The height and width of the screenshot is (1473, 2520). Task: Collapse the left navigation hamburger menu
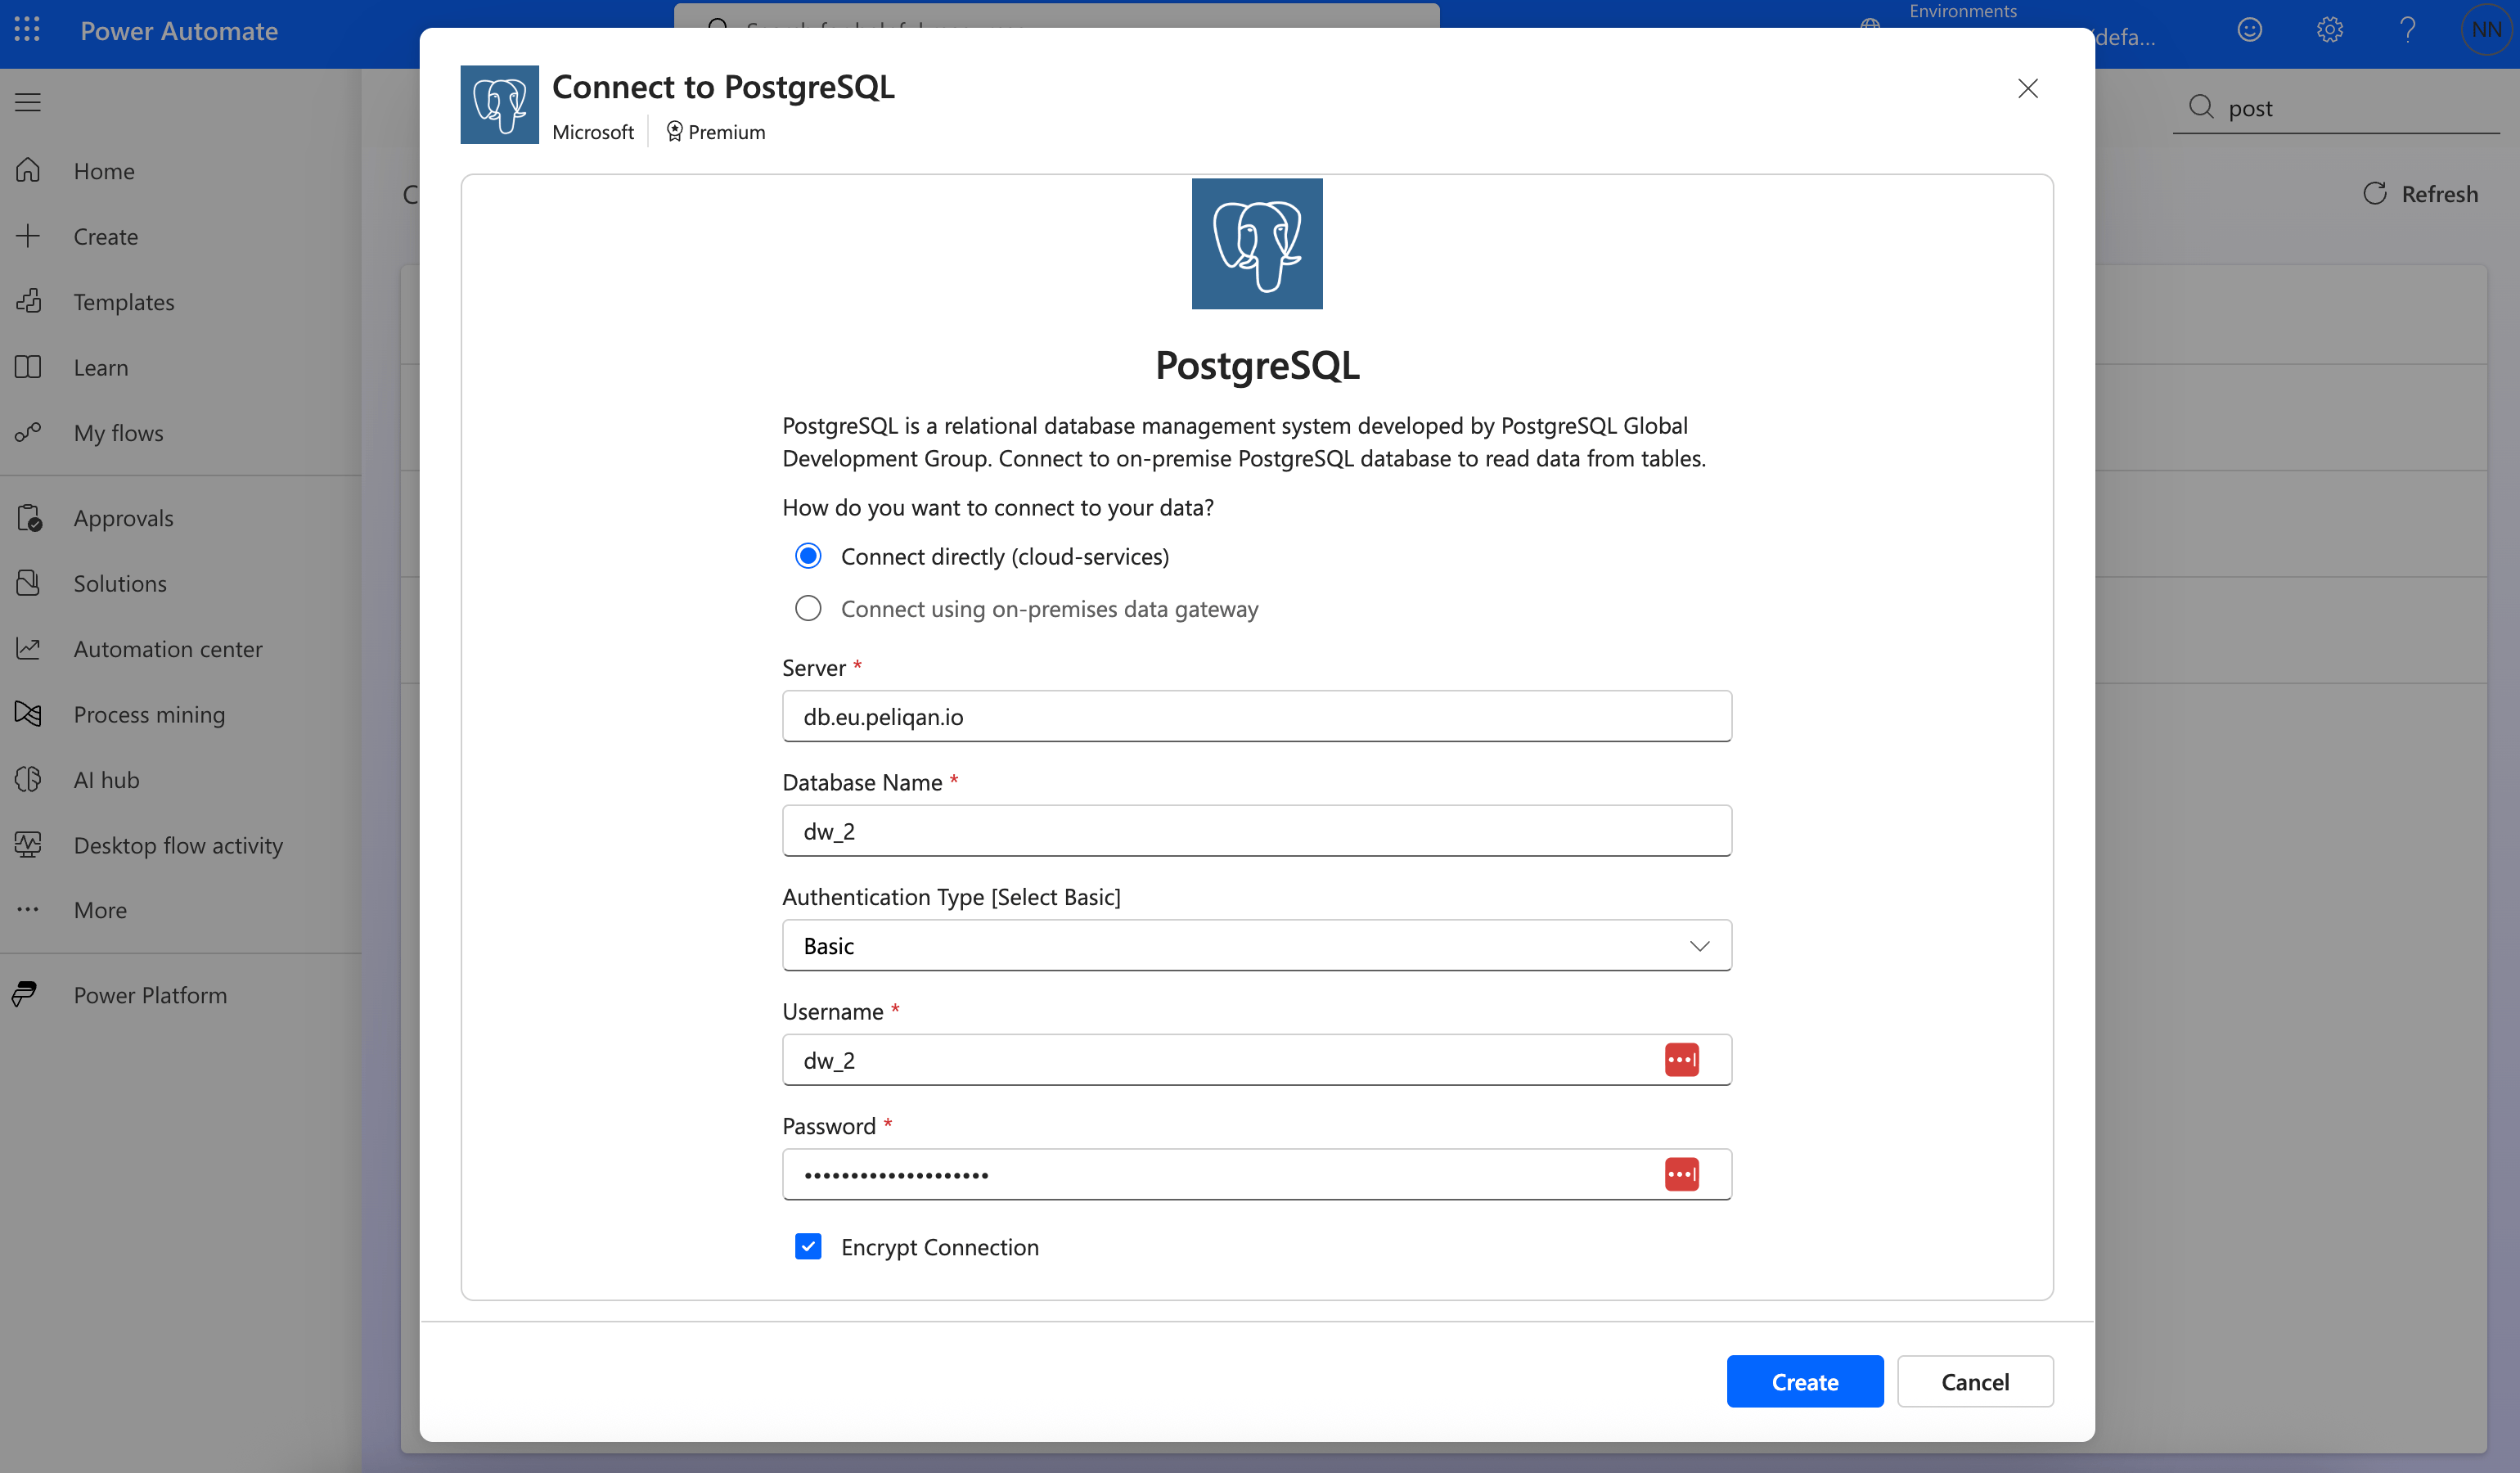click(x=28, y=102)
